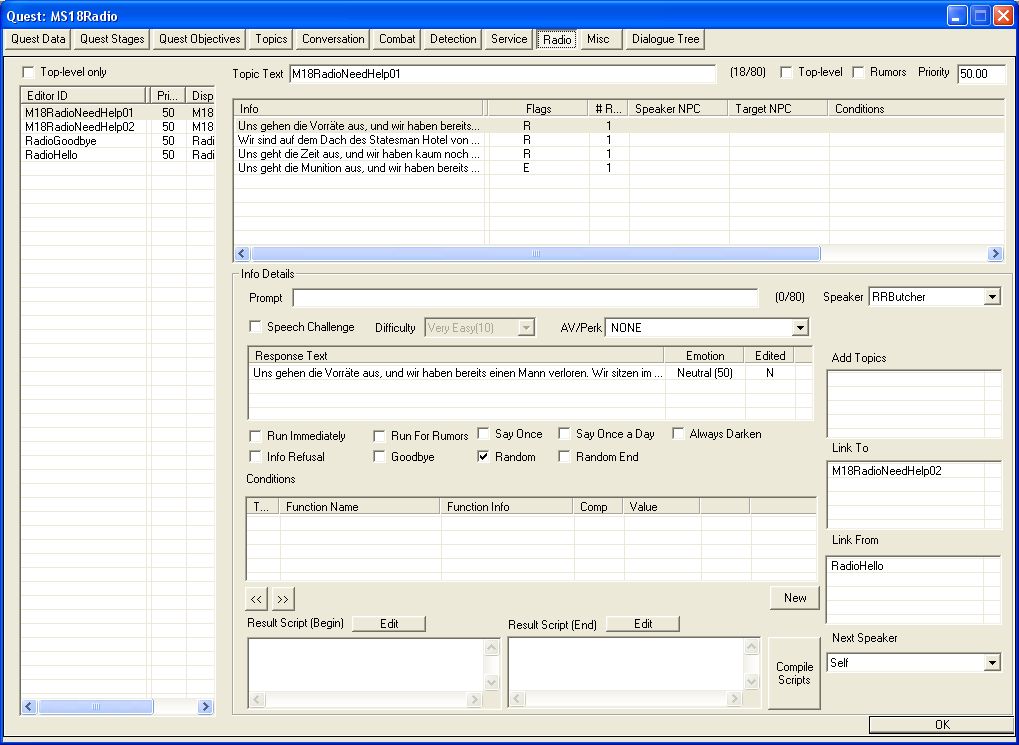This screenshot has width=1019, height=745.
Task: Click the horizontal scrollbar thumb under the Info list
Action: click(x=535, y=254)
